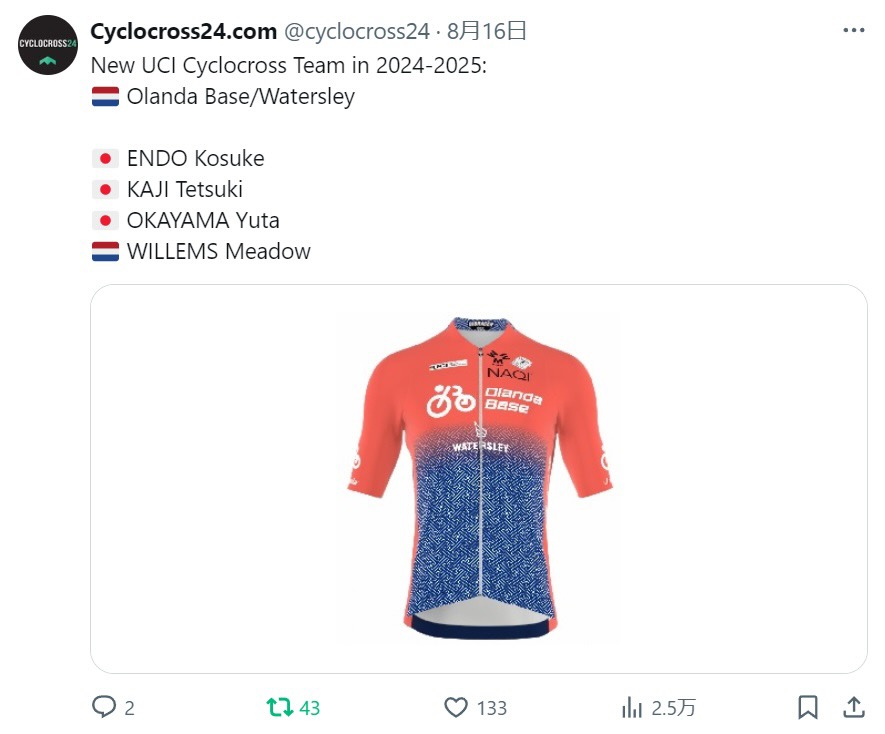This screenshot has height=734, width=885.
Task: Bookmark this tweet
Action: pyautogui.click(x=808, y=707)
